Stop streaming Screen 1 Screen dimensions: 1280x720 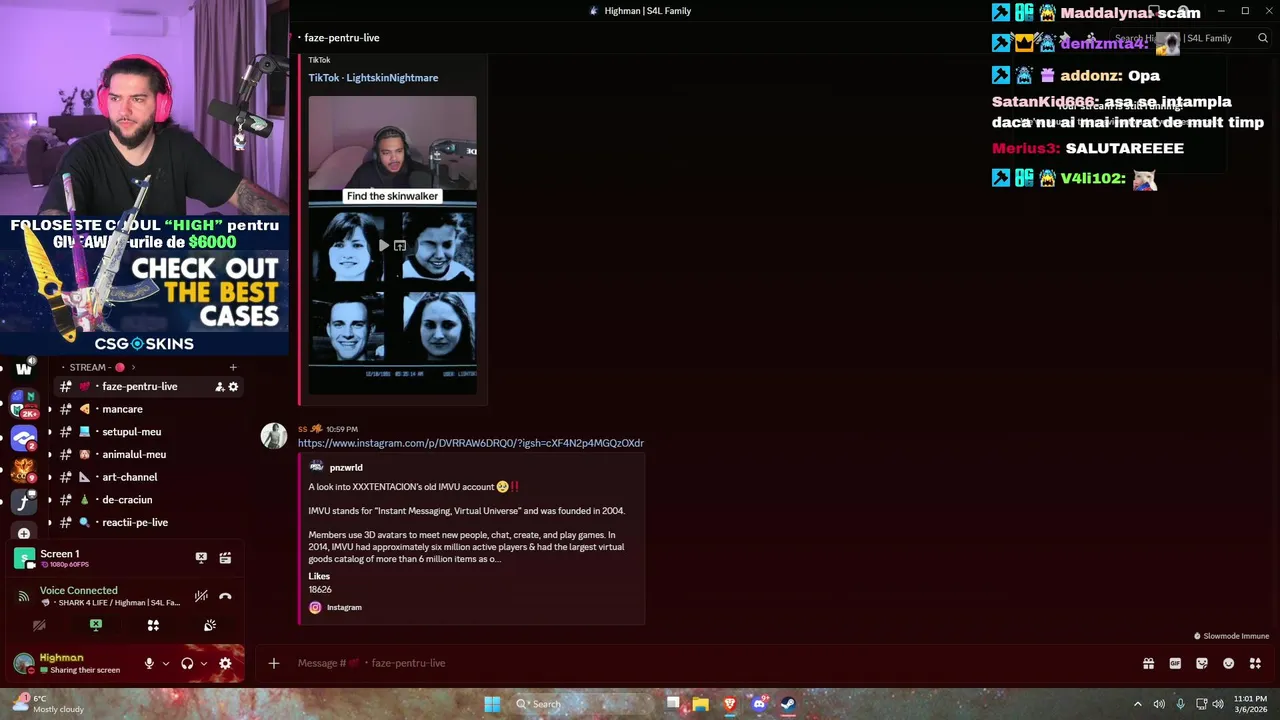(x=201, y=558)
